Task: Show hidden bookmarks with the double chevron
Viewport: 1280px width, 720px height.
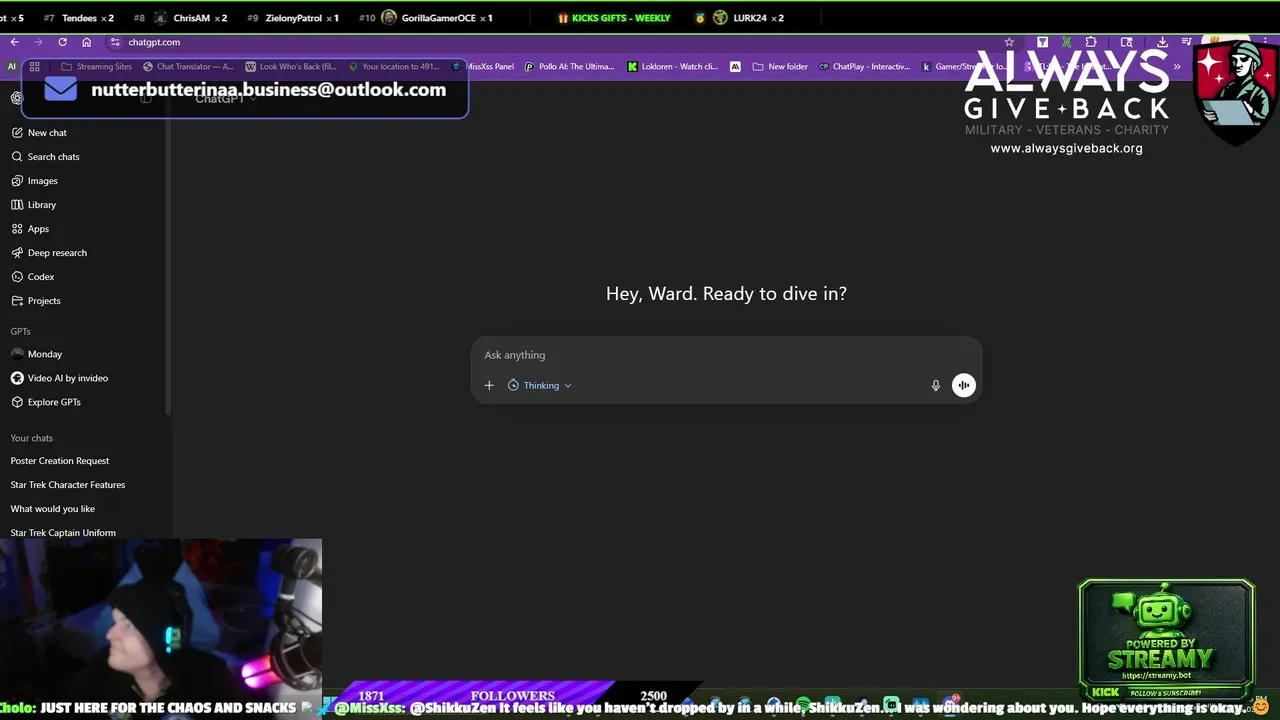Action: [x=1177, y=67]
